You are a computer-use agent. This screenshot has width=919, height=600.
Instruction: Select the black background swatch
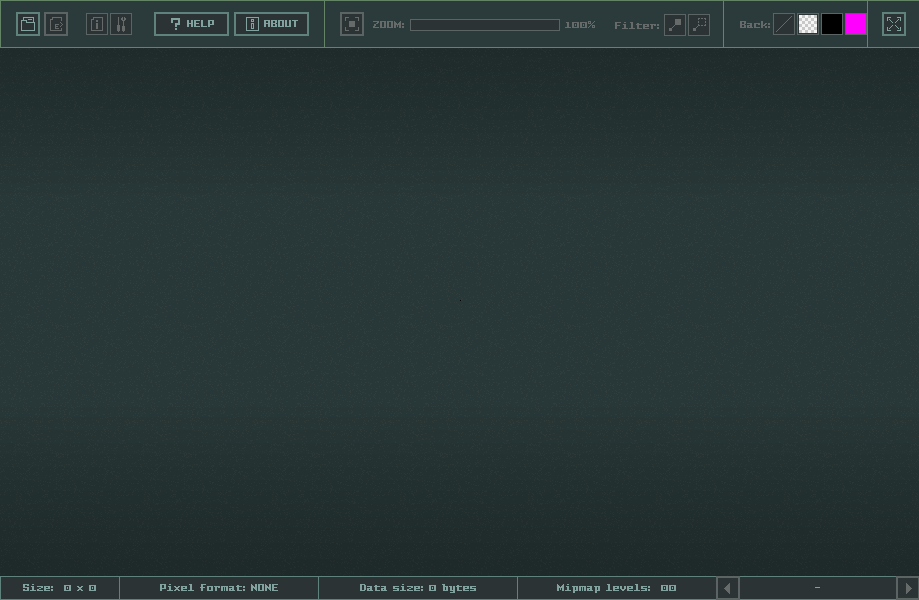832,24
